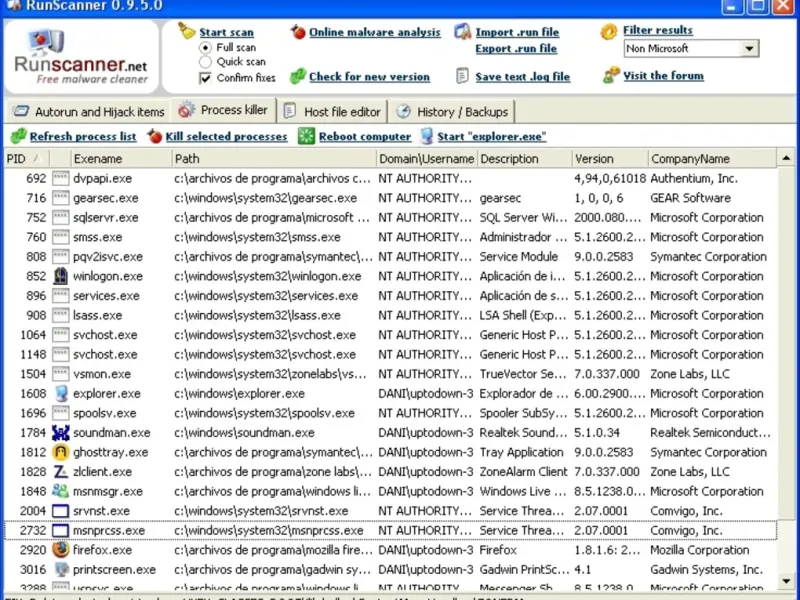Click the Visit the forum icon
Screen dimensions: 800x600
611,76
